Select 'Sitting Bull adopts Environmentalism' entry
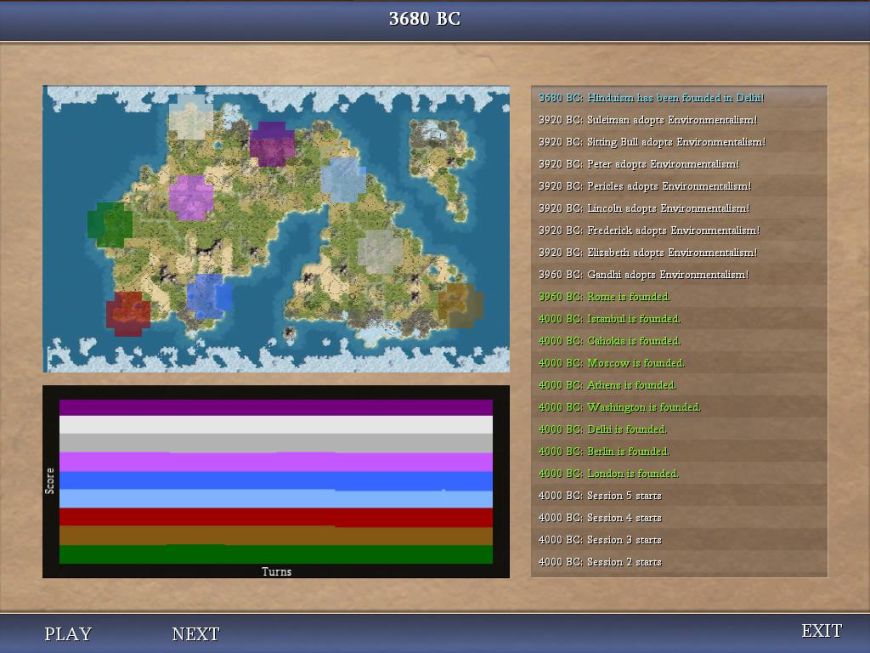The width and height of the screenshot is (870, 653). coord(679,142)
